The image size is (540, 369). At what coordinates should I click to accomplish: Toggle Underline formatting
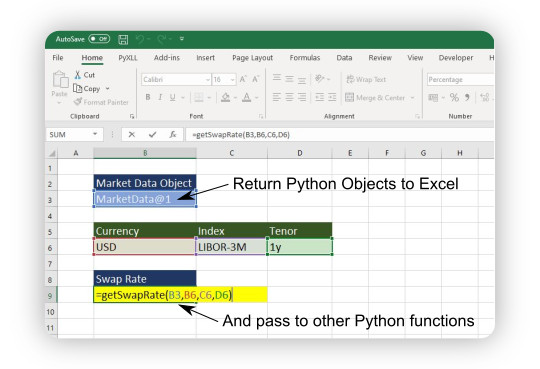tap(173, 98)
